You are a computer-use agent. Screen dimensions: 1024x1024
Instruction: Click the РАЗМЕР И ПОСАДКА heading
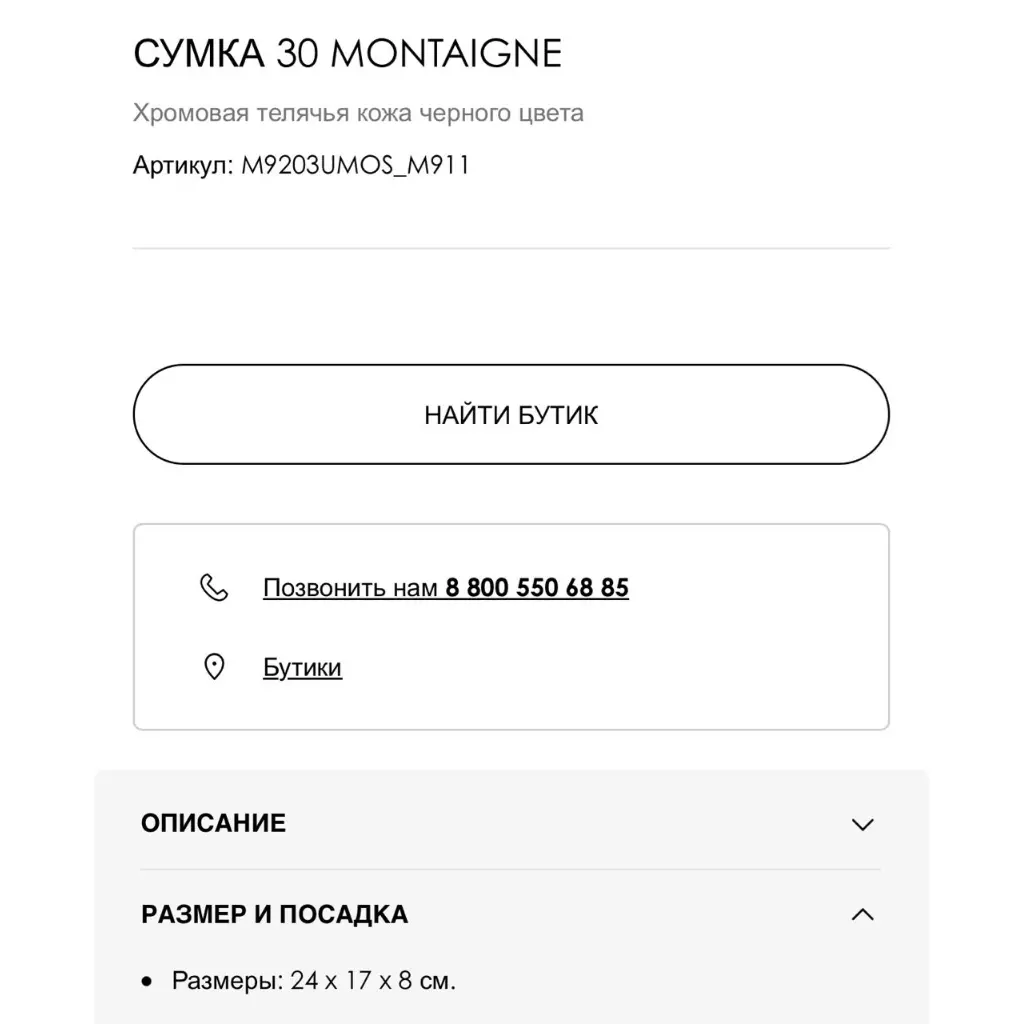click(274, 914)
